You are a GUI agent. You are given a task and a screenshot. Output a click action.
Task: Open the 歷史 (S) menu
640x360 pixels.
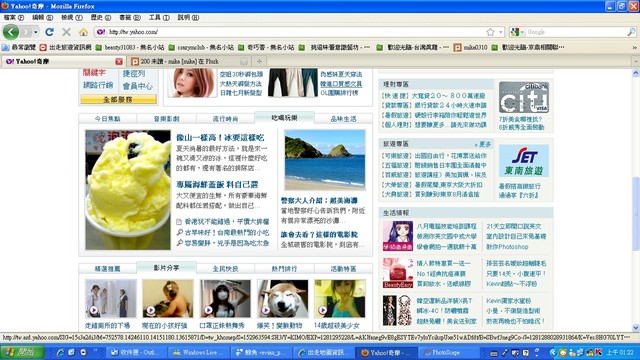[x=101, y=18]
